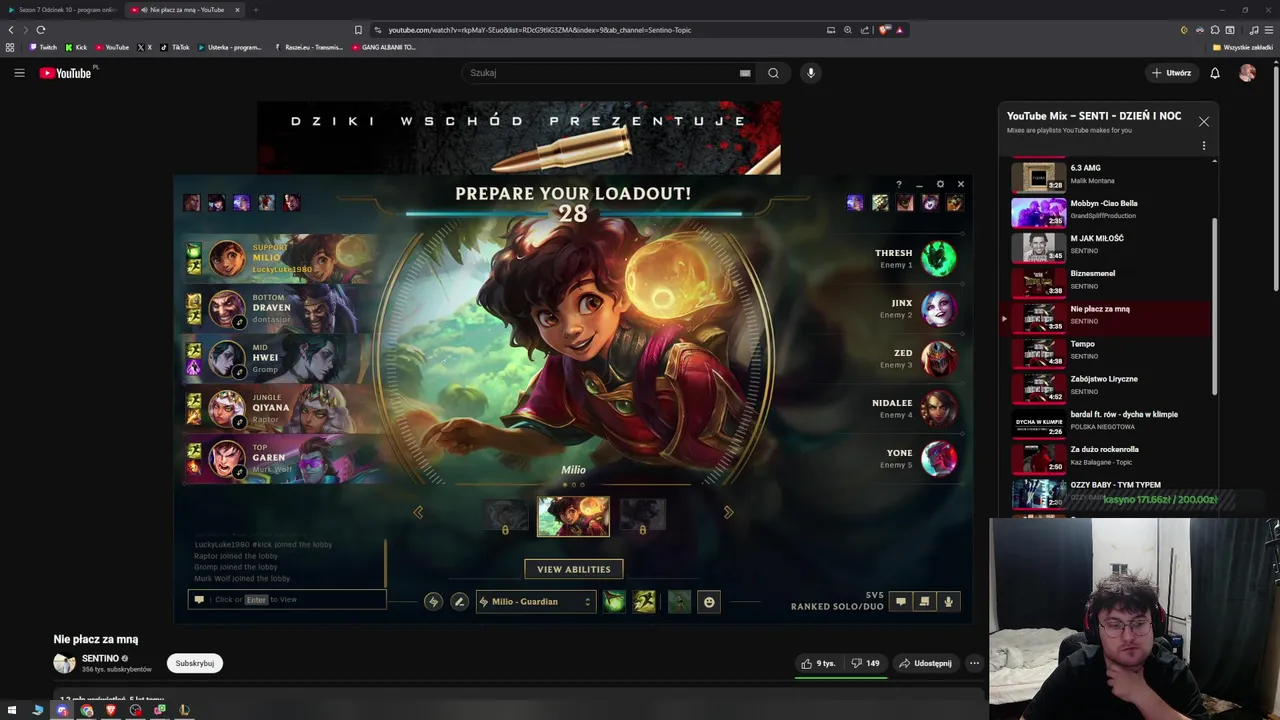Open 'Milio - Guardian' rune page dropdown
Image resolution: width=1280 pixels, height=720 pixels.
536,601
